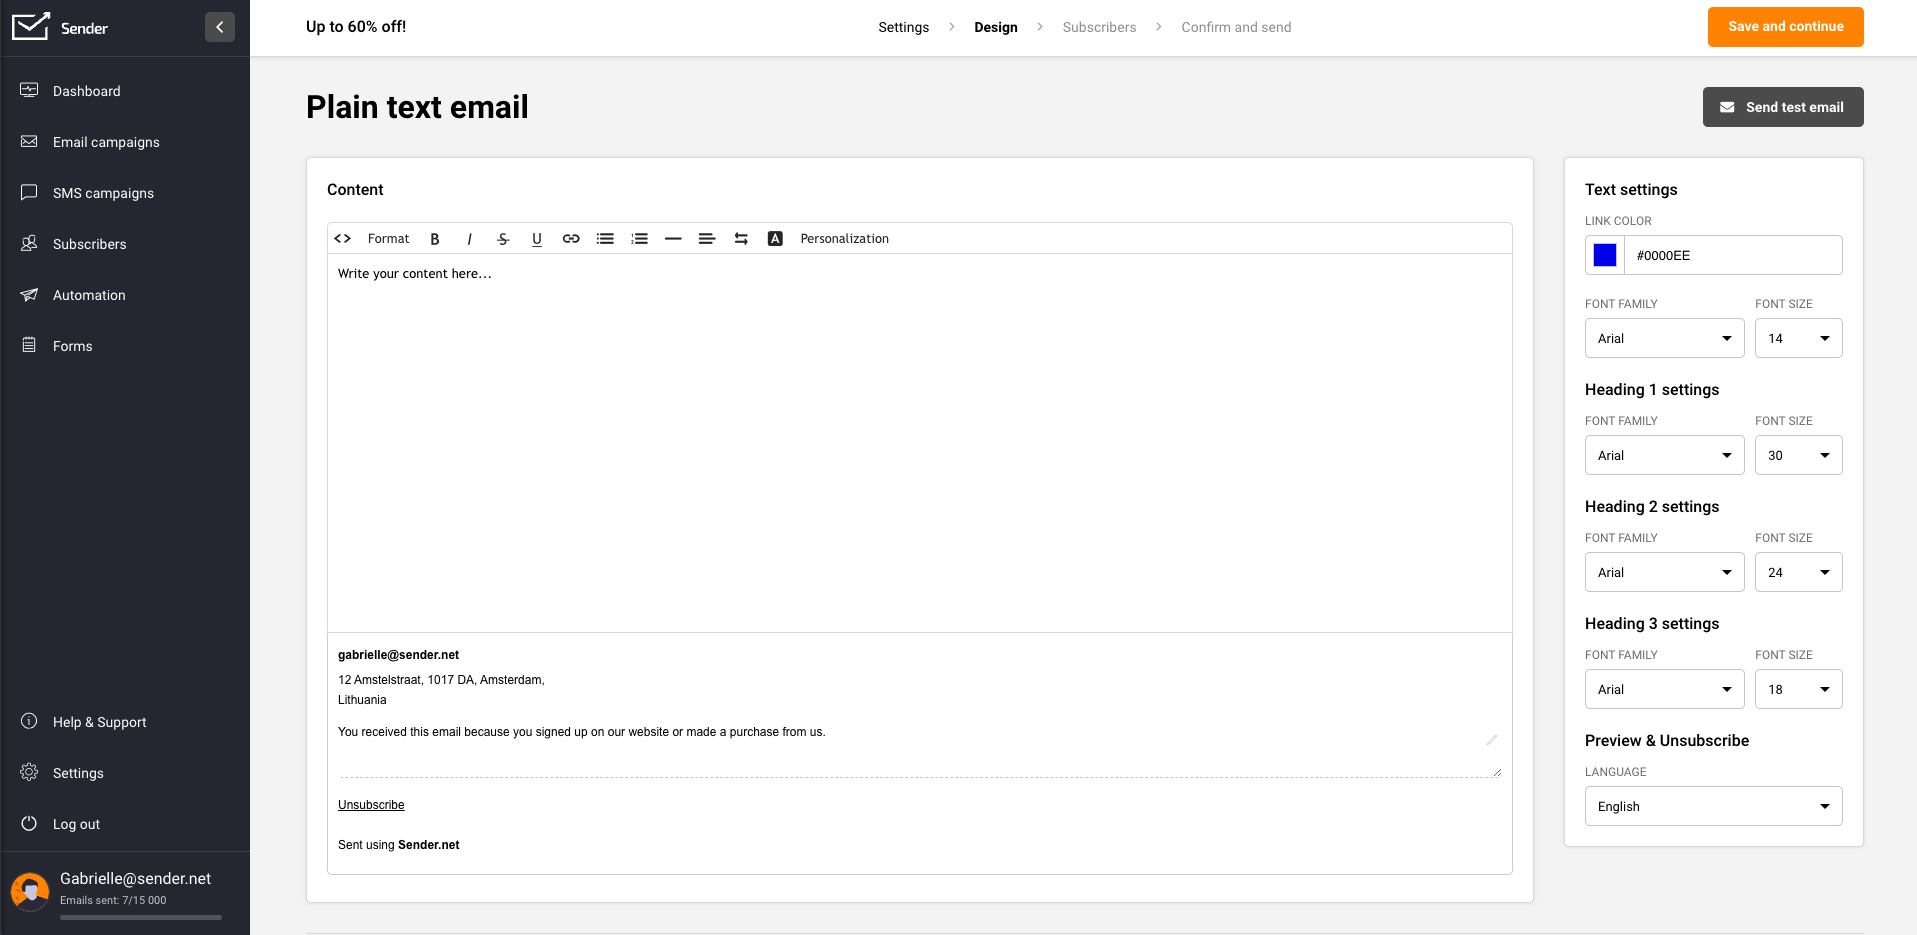Image resolution: width=1917 pixels, height=935 pixels.
Task: Open the text alignment options
Action: pos(707,239)
